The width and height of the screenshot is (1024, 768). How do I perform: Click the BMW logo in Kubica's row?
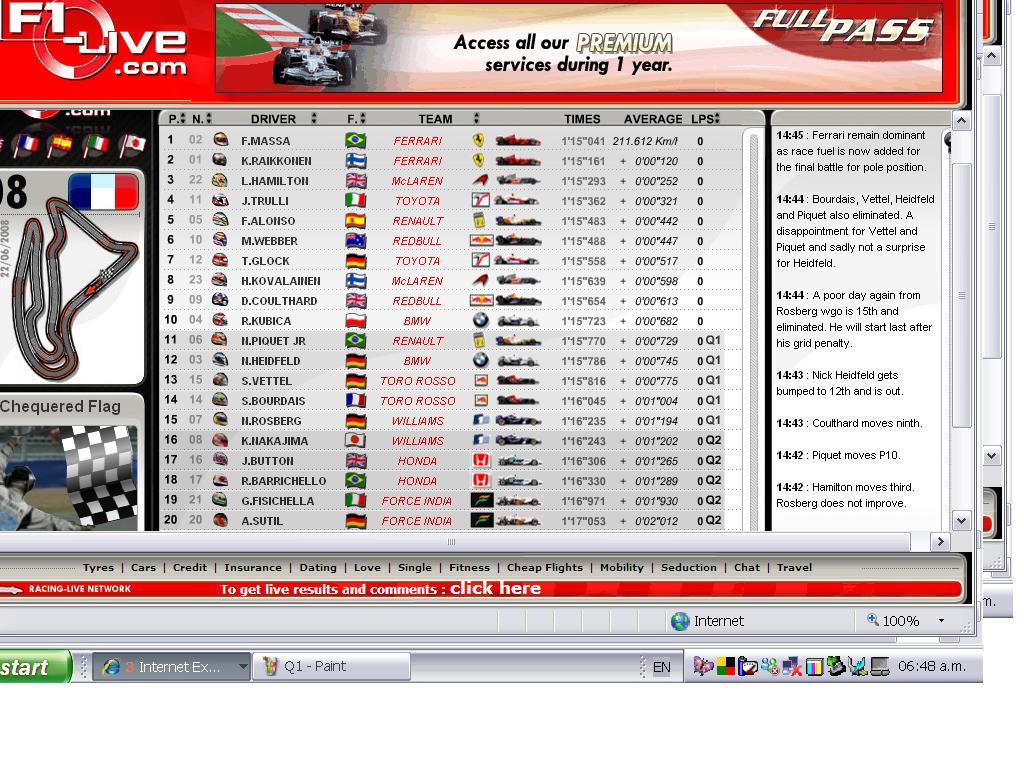pyautogui.click(x=480, y=321)
